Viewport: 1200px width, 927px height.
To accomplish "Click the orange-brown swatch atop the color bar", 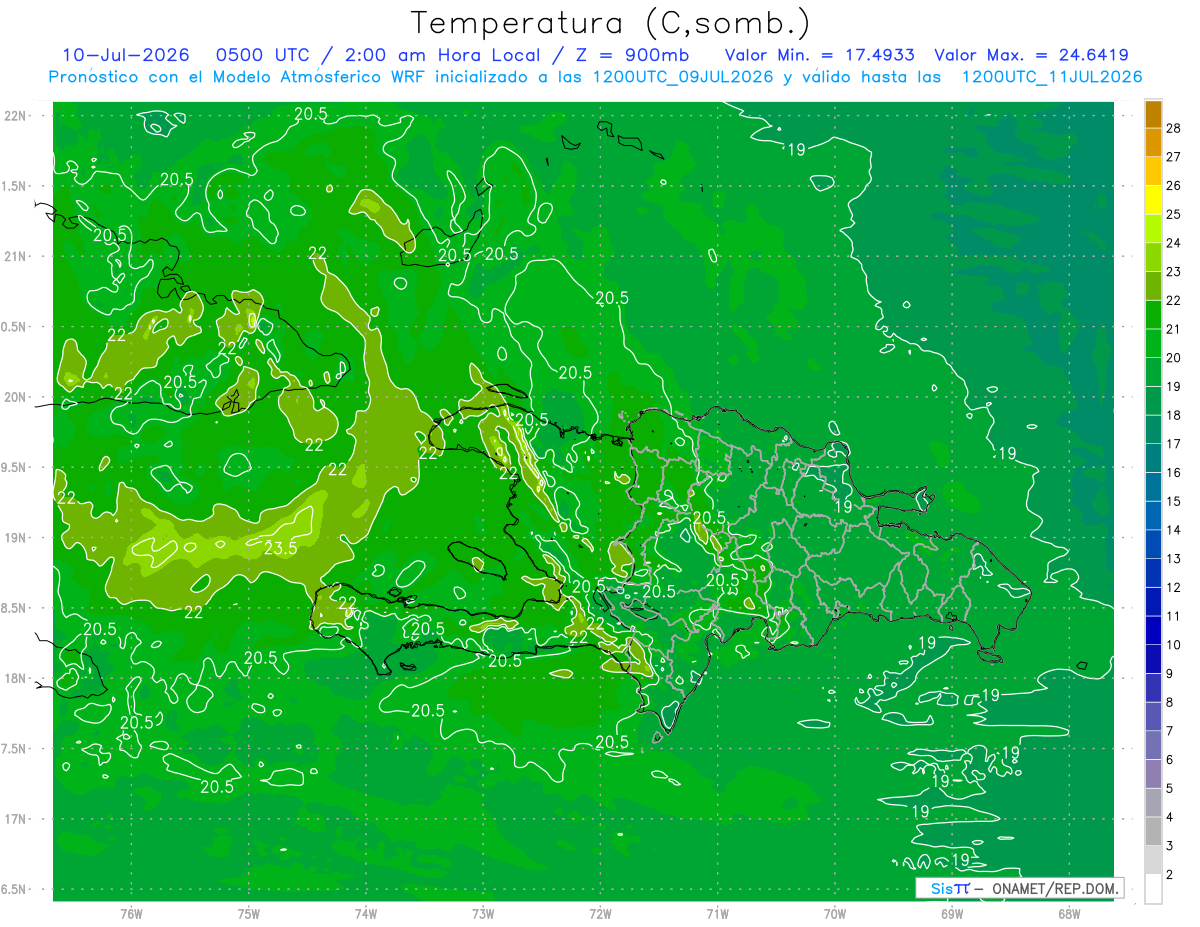I will pos(1153,114).
